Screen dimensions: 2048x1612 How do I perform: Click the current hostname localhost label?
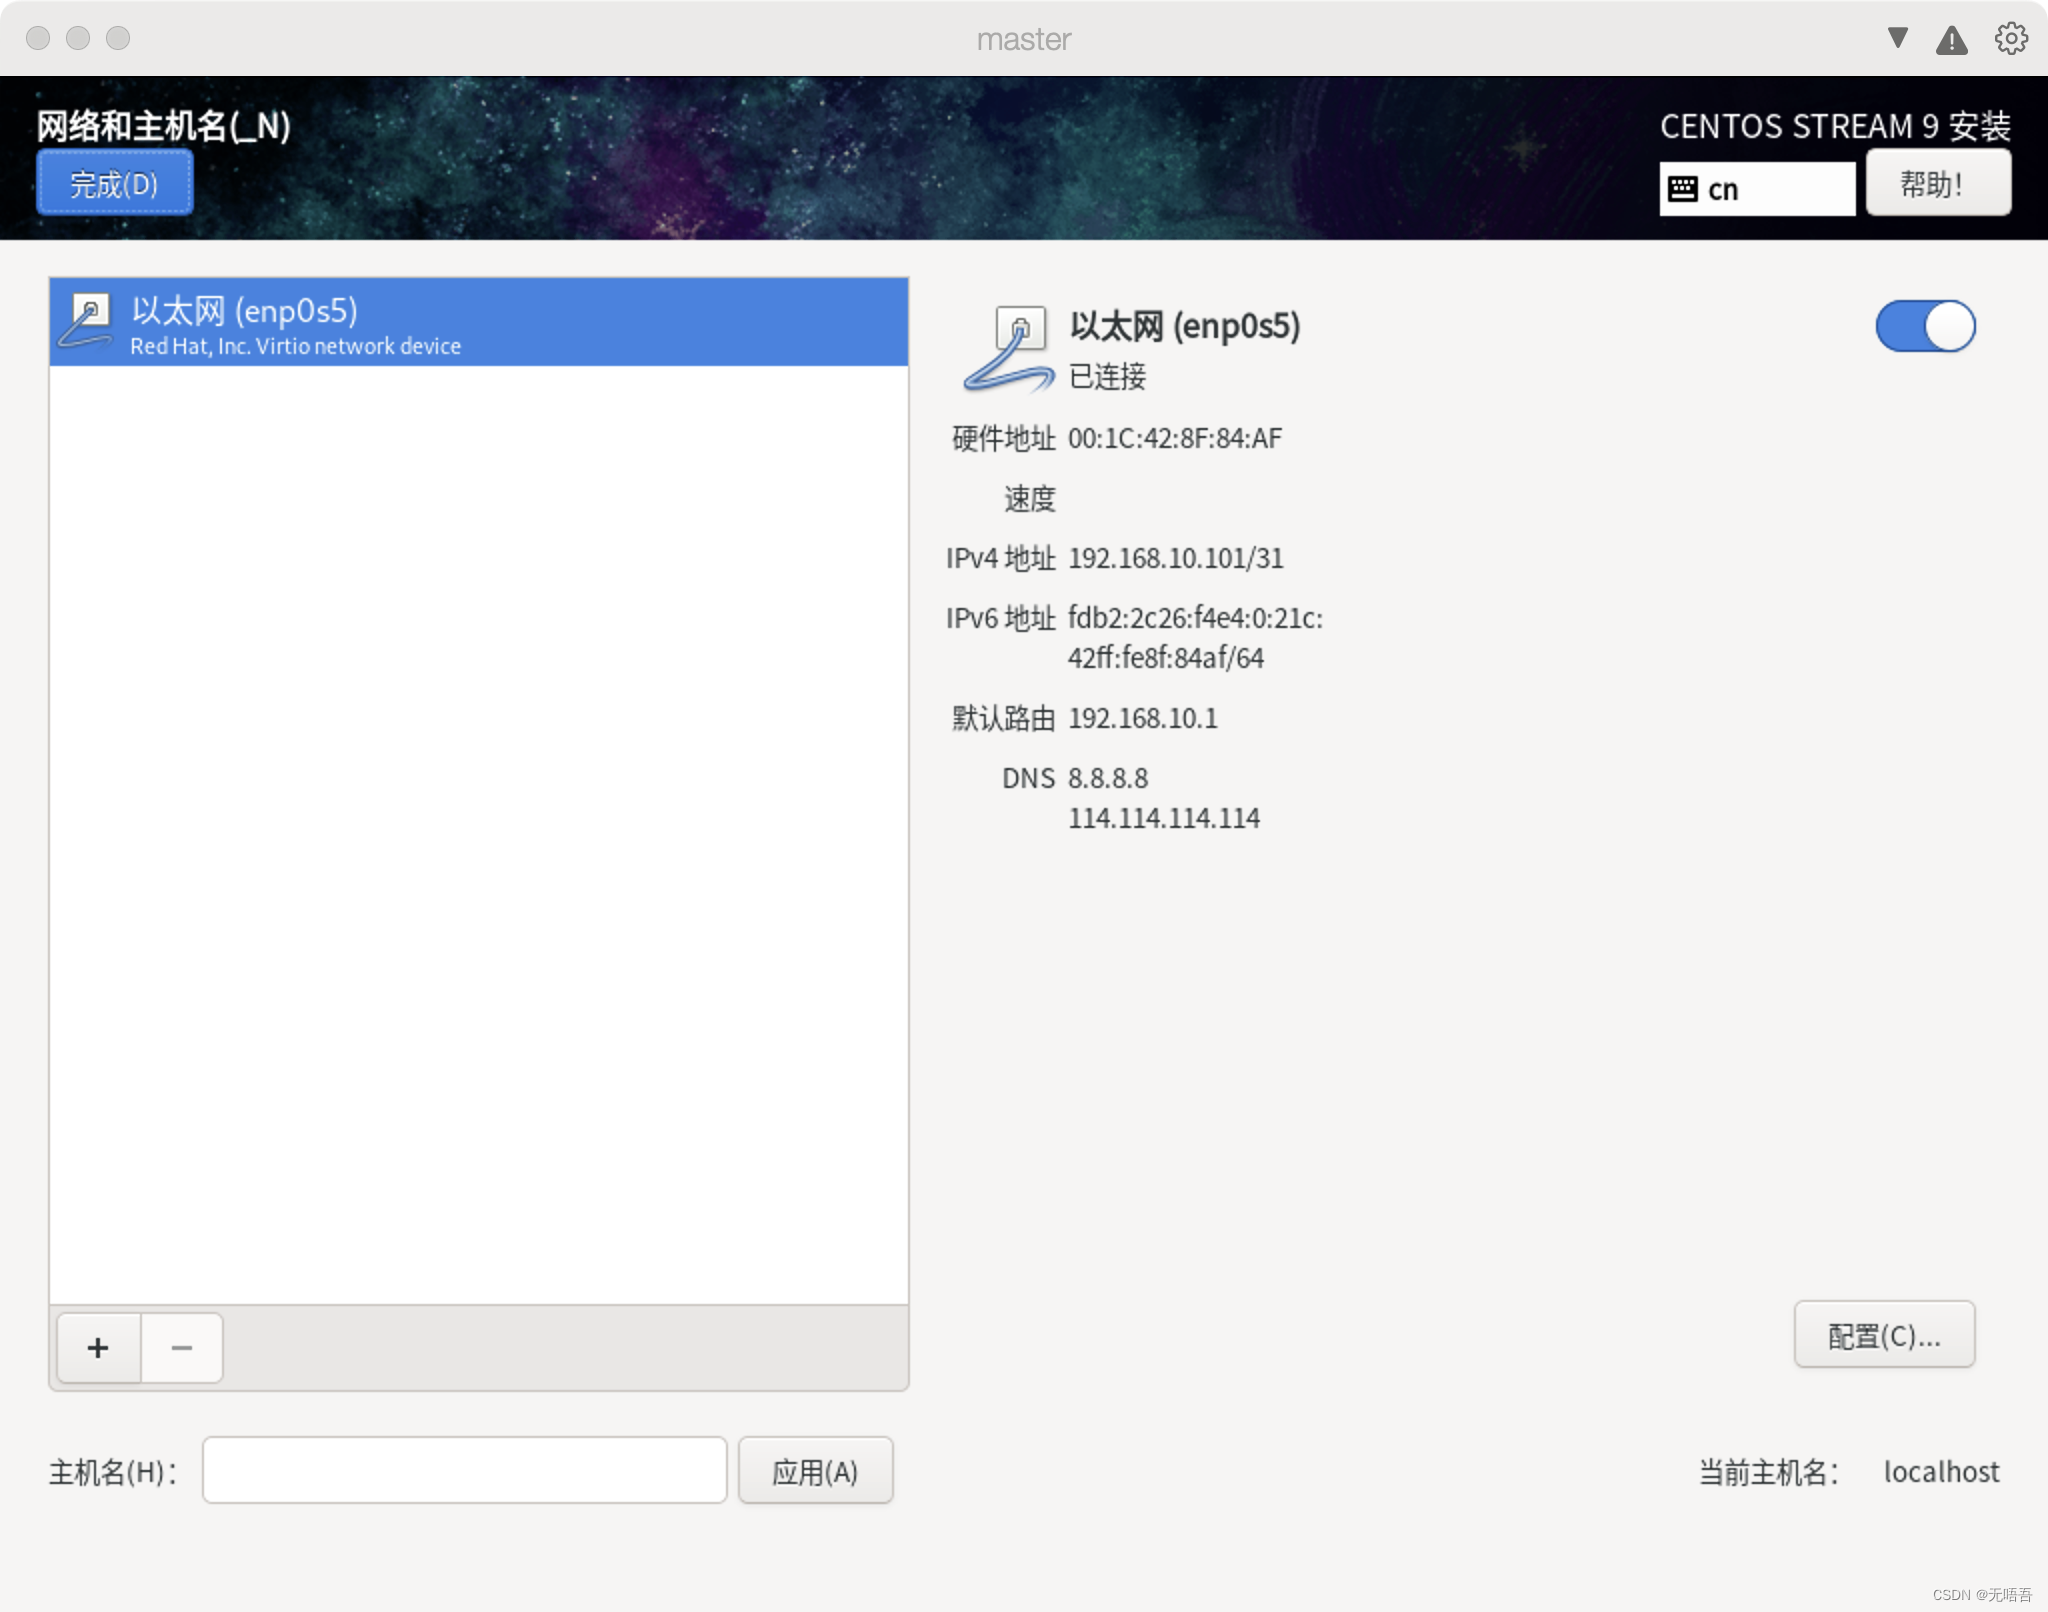[x=1940, y=1472]
